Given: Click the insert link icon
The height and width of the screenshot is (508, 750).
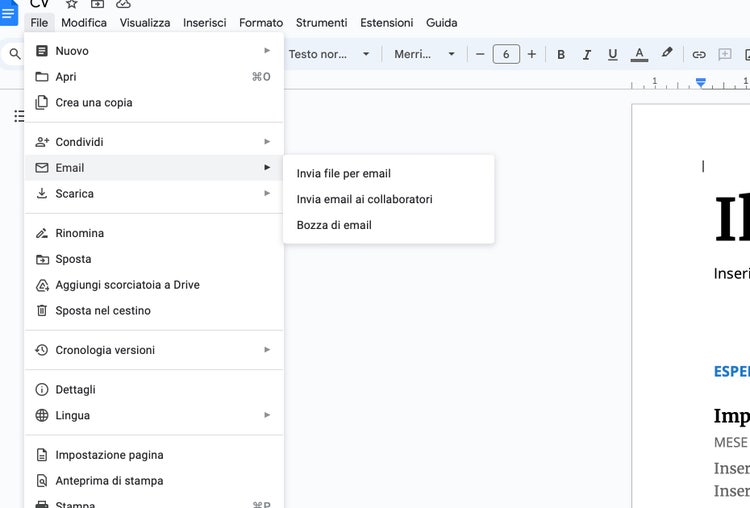Looking at the screenshot, I should point(699,54).
